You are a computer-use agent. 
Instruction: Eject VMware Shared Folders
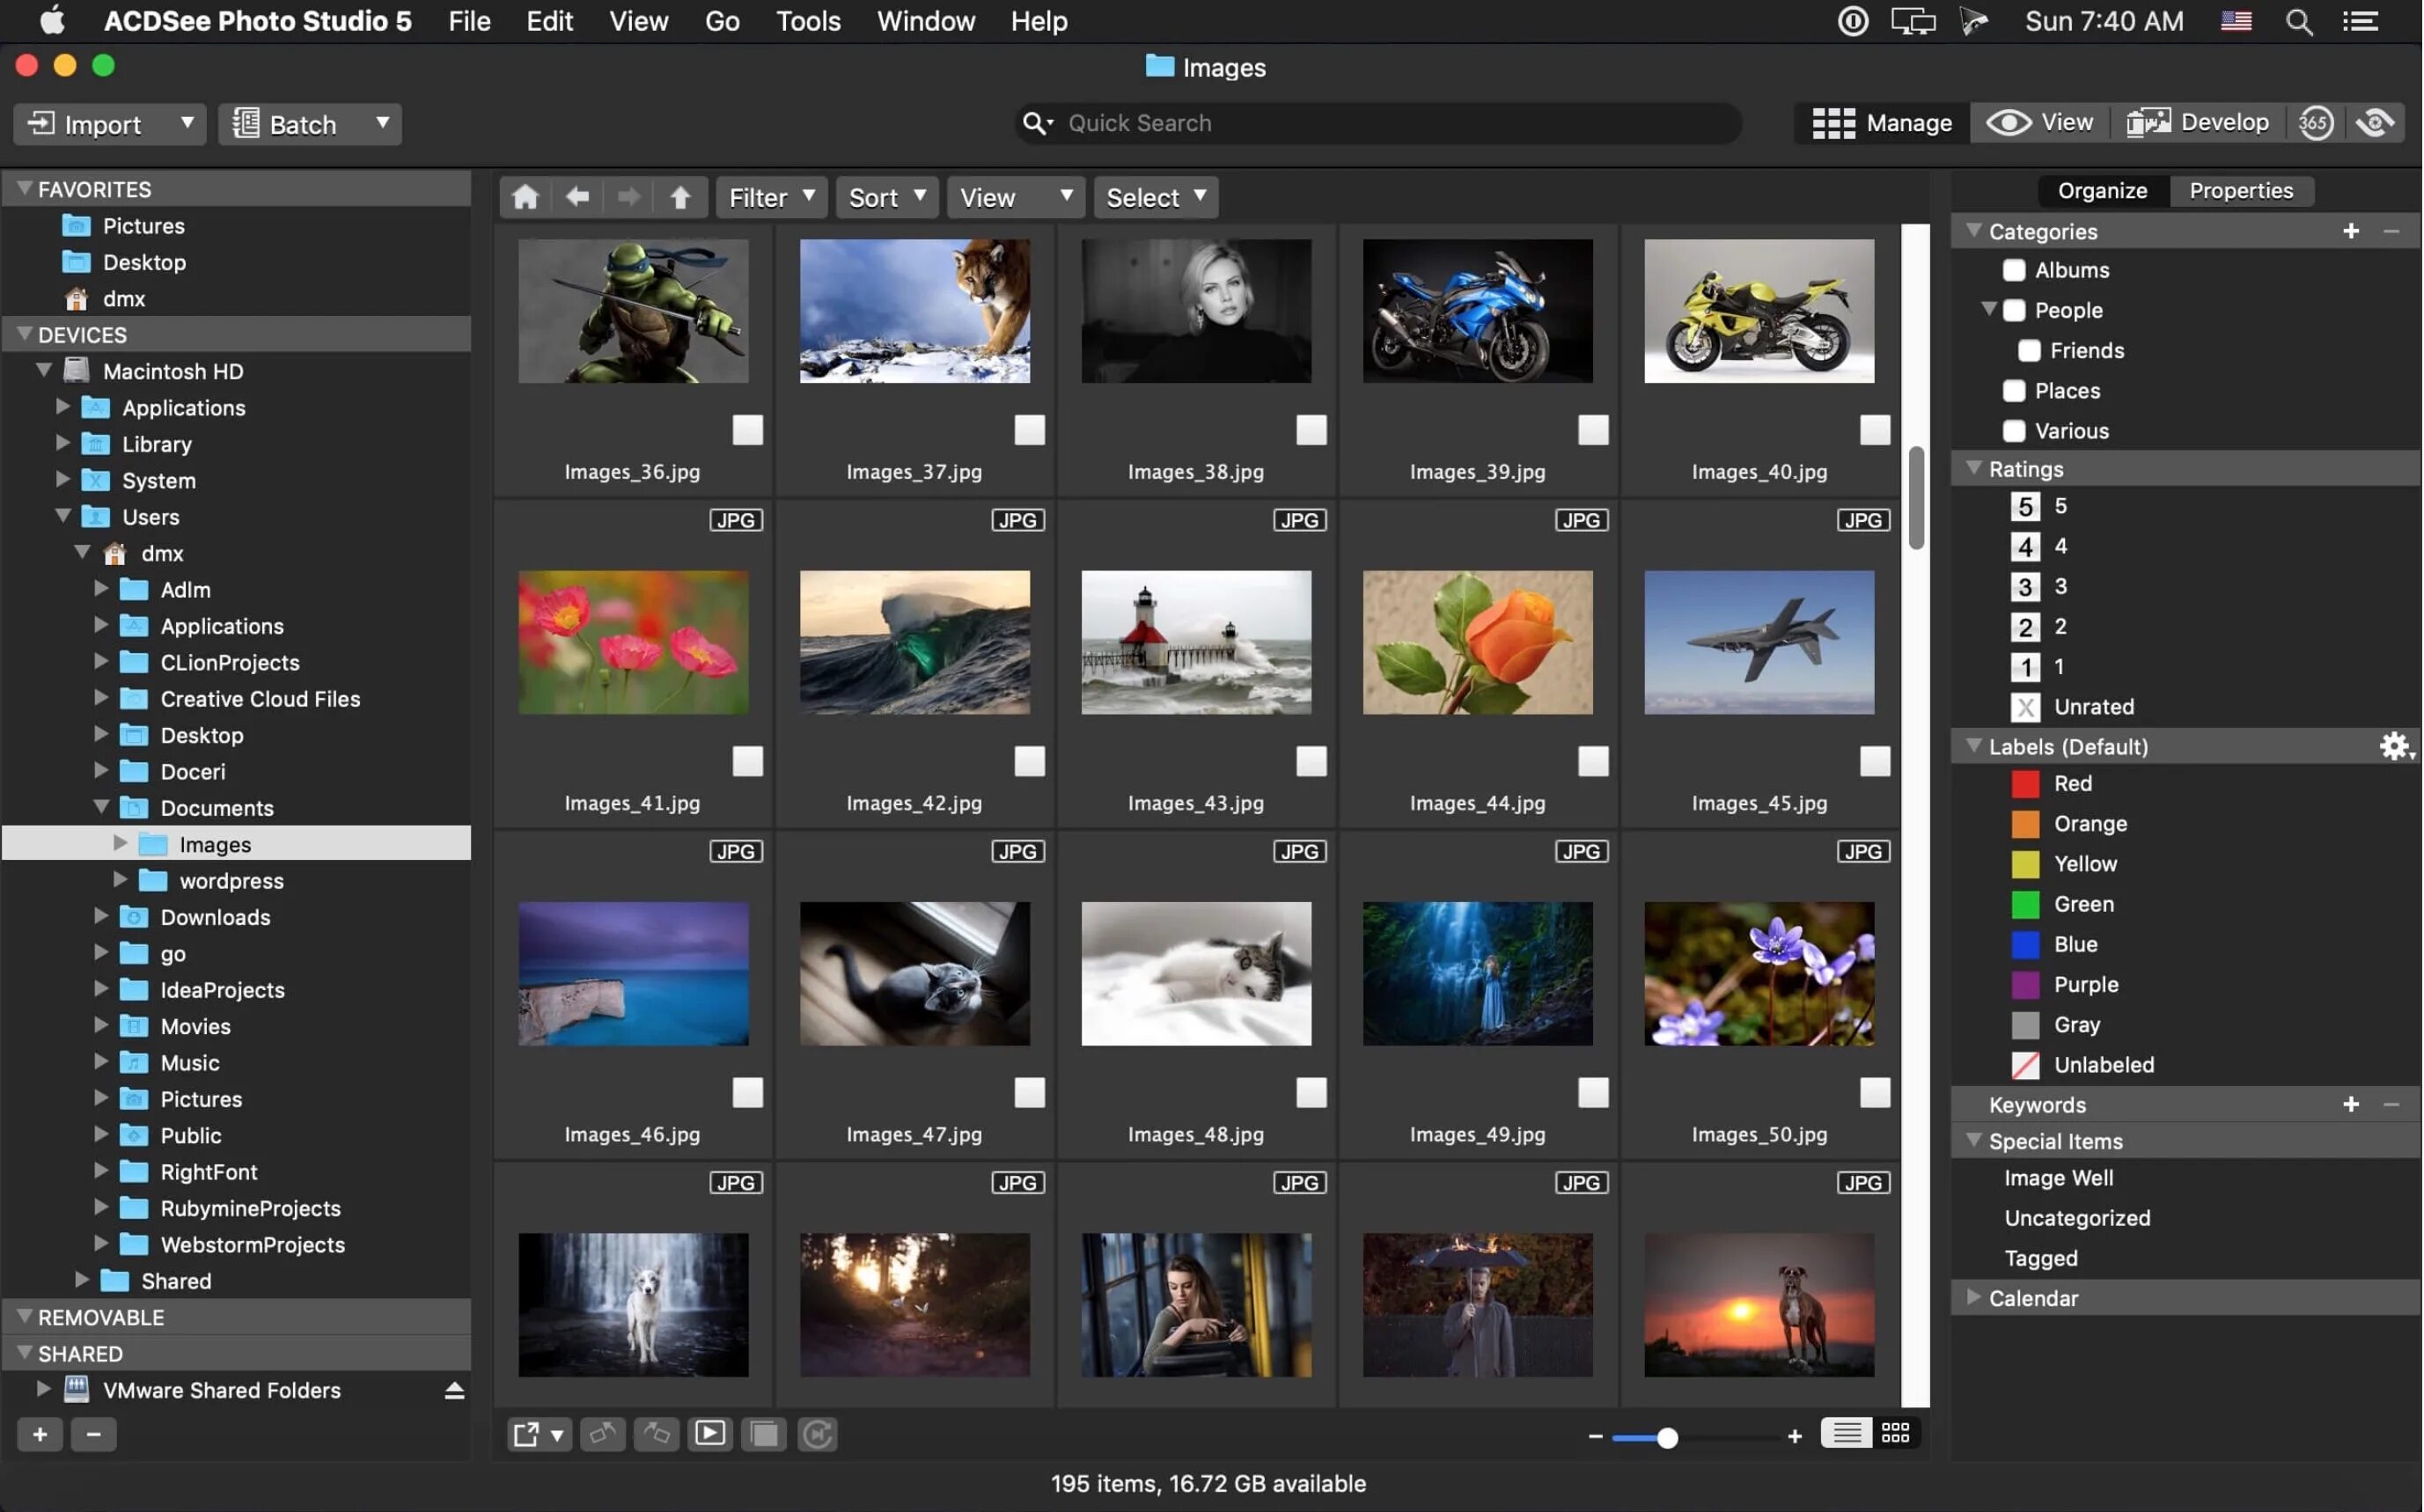tap(454, 1390)
